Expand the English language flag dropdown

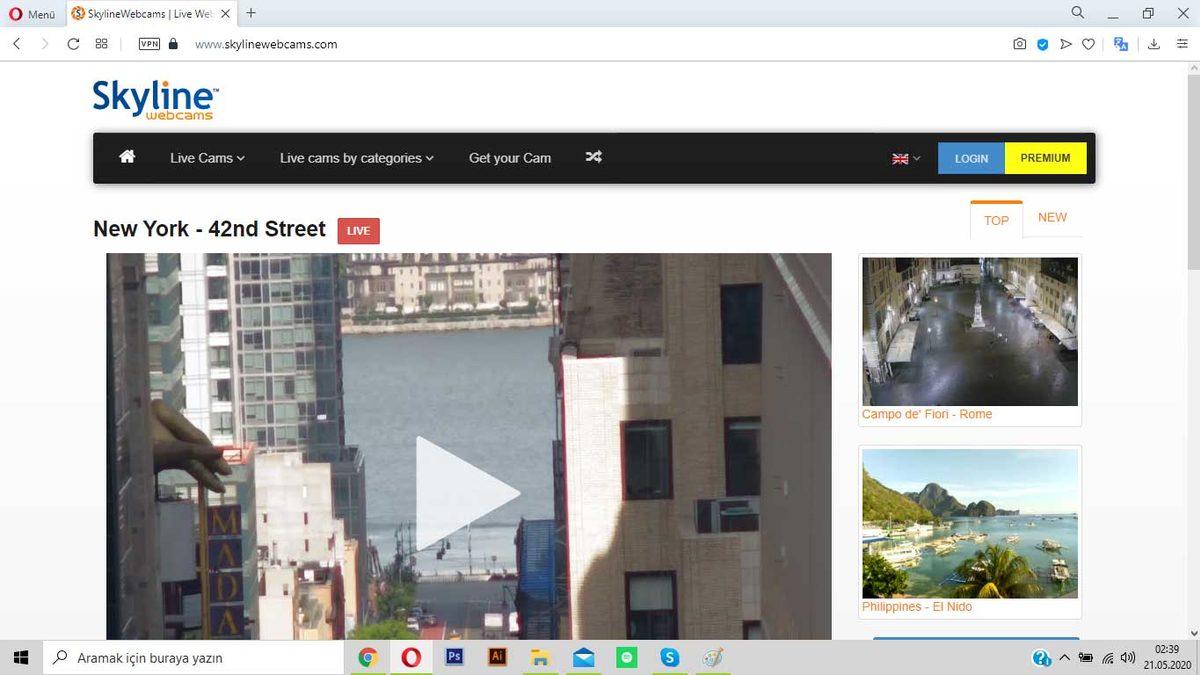click(903, 157)
